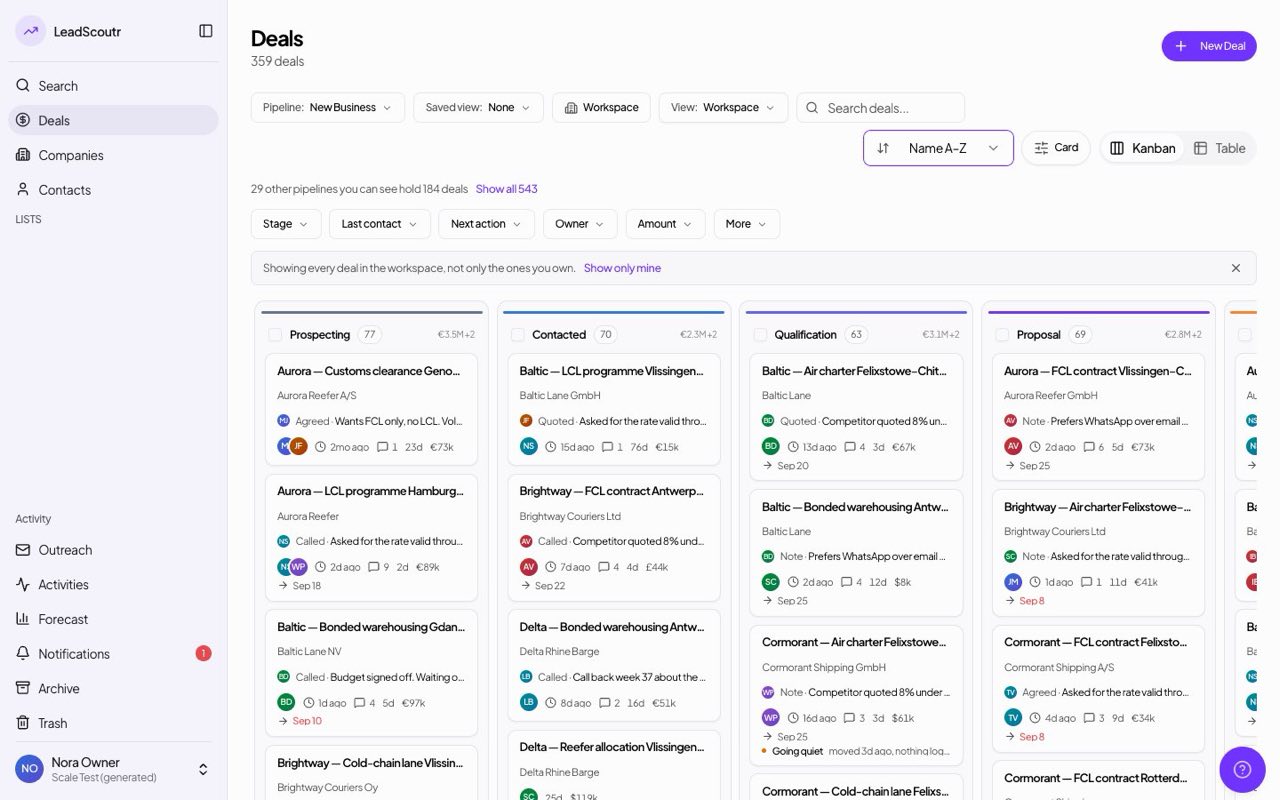The image size is (1280, 800).
Task: Click the NO user avatar
Action: click(x=29, y=769)
